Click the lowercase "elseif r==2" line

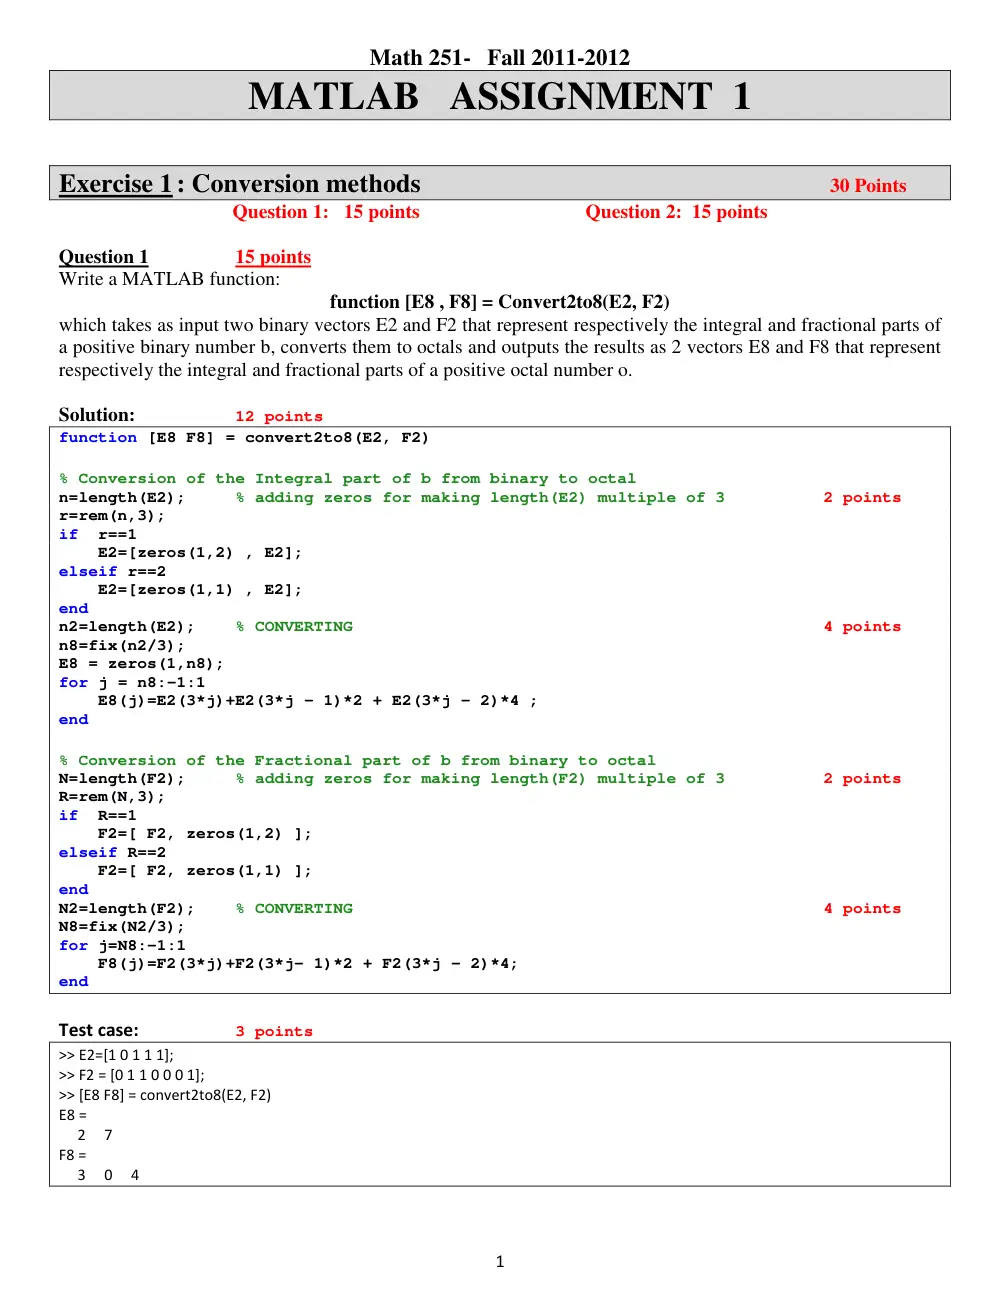pos(112,572)
